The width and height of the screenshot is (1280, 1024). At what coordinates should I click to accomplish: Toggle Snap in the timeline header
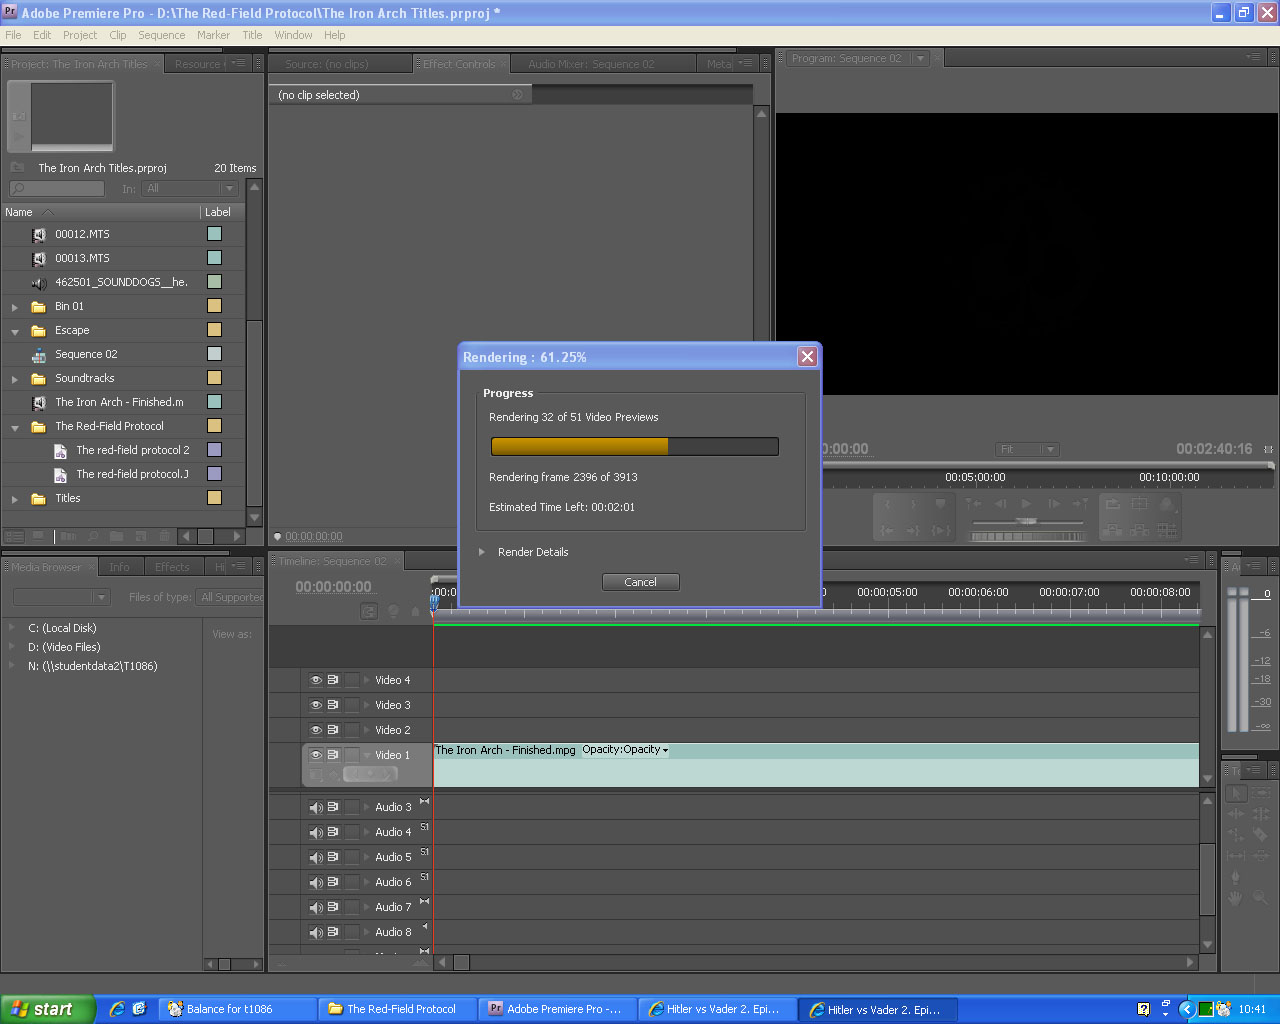pos(369,611)
